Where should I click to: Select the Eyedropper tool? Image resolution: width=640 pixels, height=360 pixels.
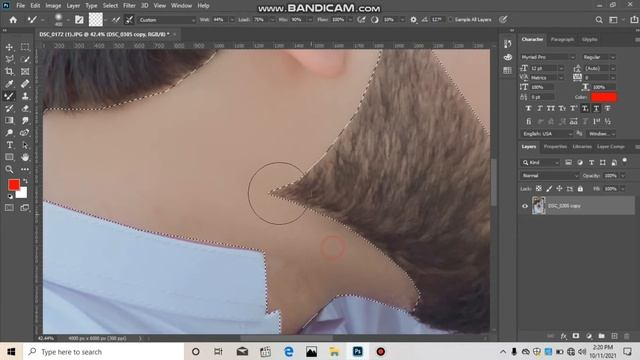click(x=9, y=84)
